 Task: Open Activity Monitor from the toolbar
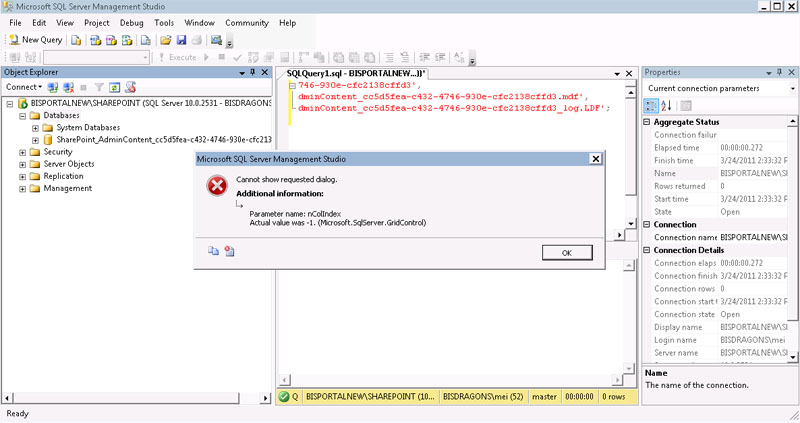point(216,40)
